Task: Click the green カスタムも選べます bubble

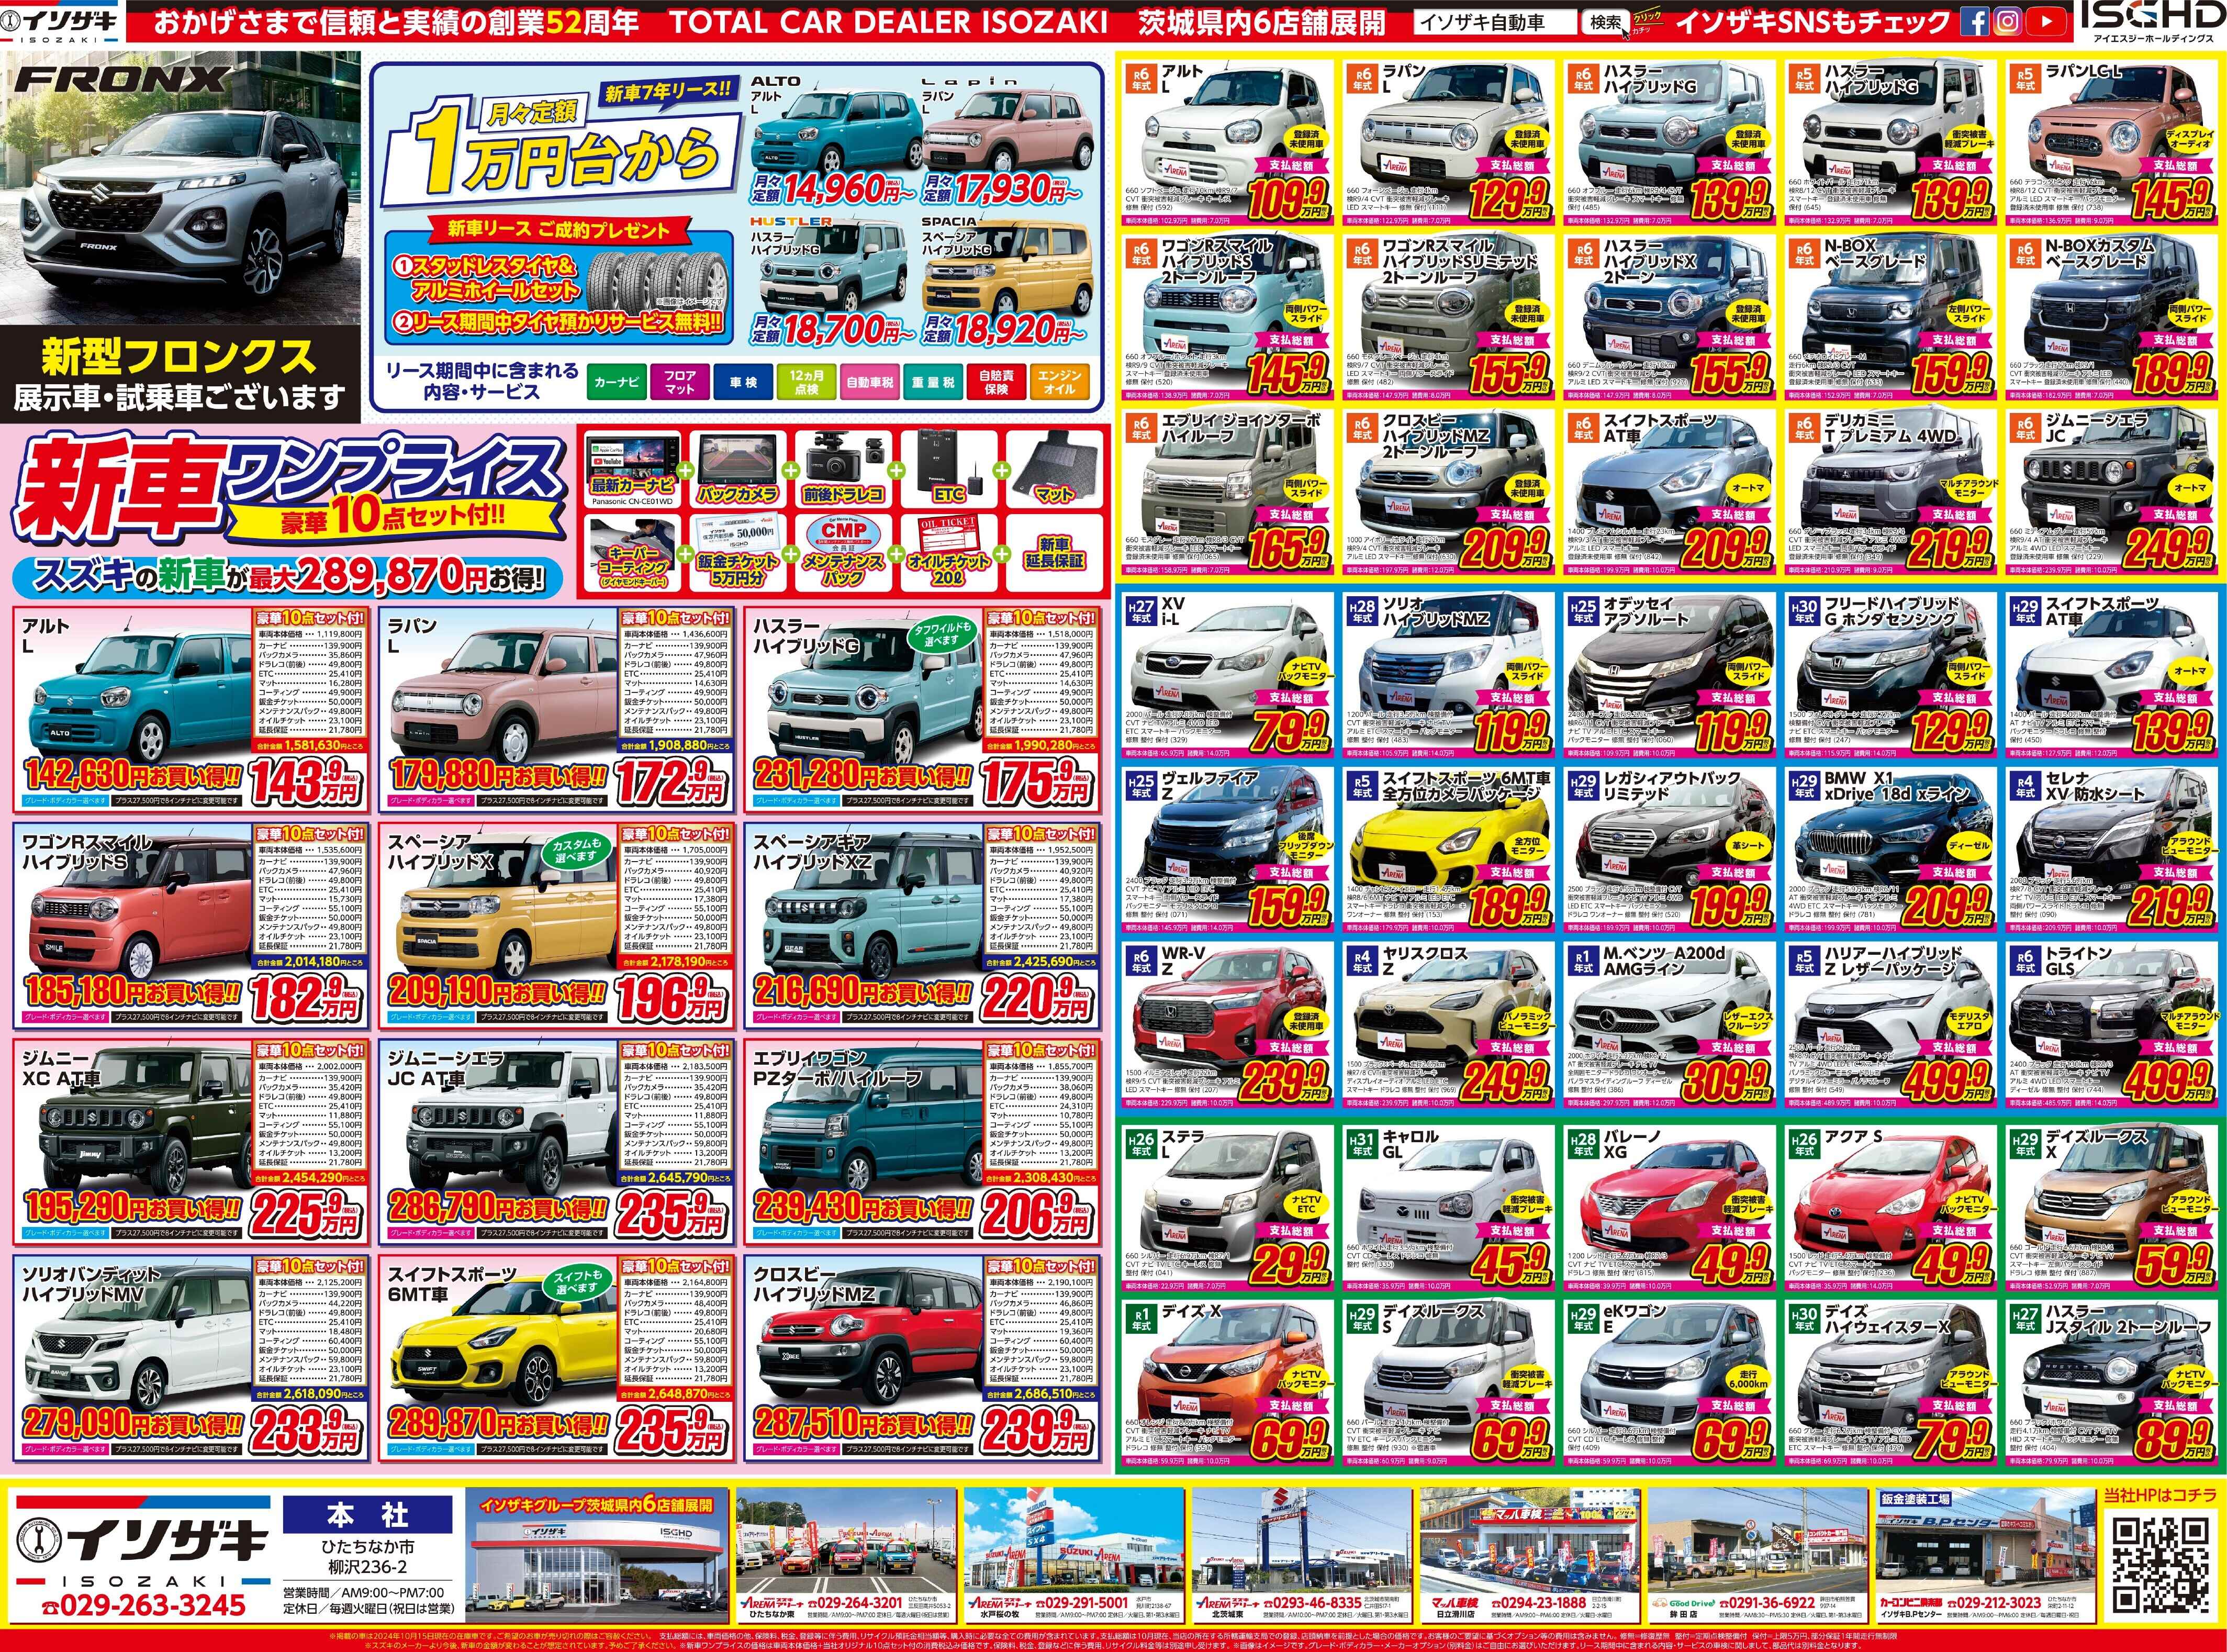Action: coord(577,852)
